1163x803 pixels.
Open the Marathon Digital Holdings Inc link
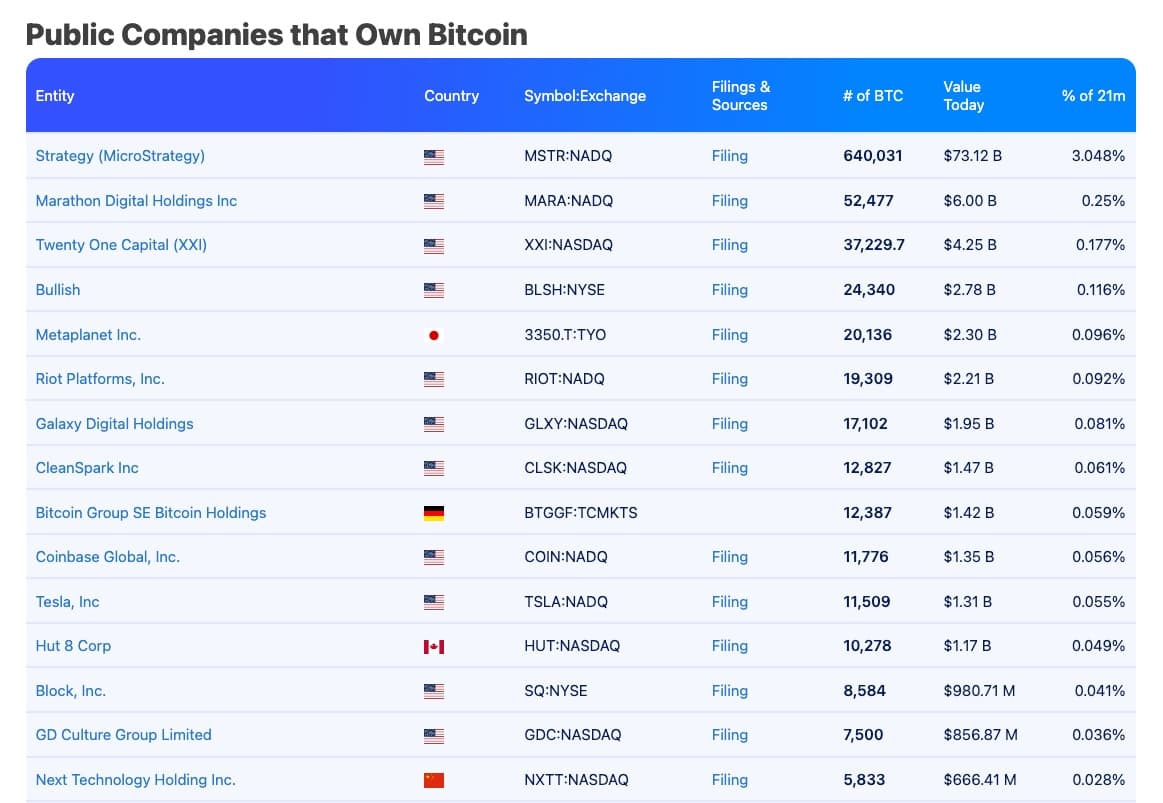pos(136,201)
